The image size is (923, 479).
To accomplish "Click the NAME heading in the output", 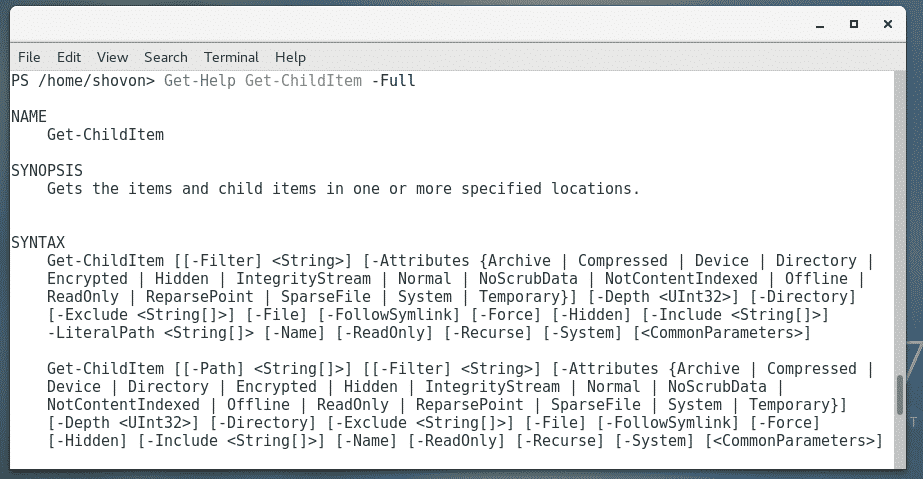I will 29,116.
